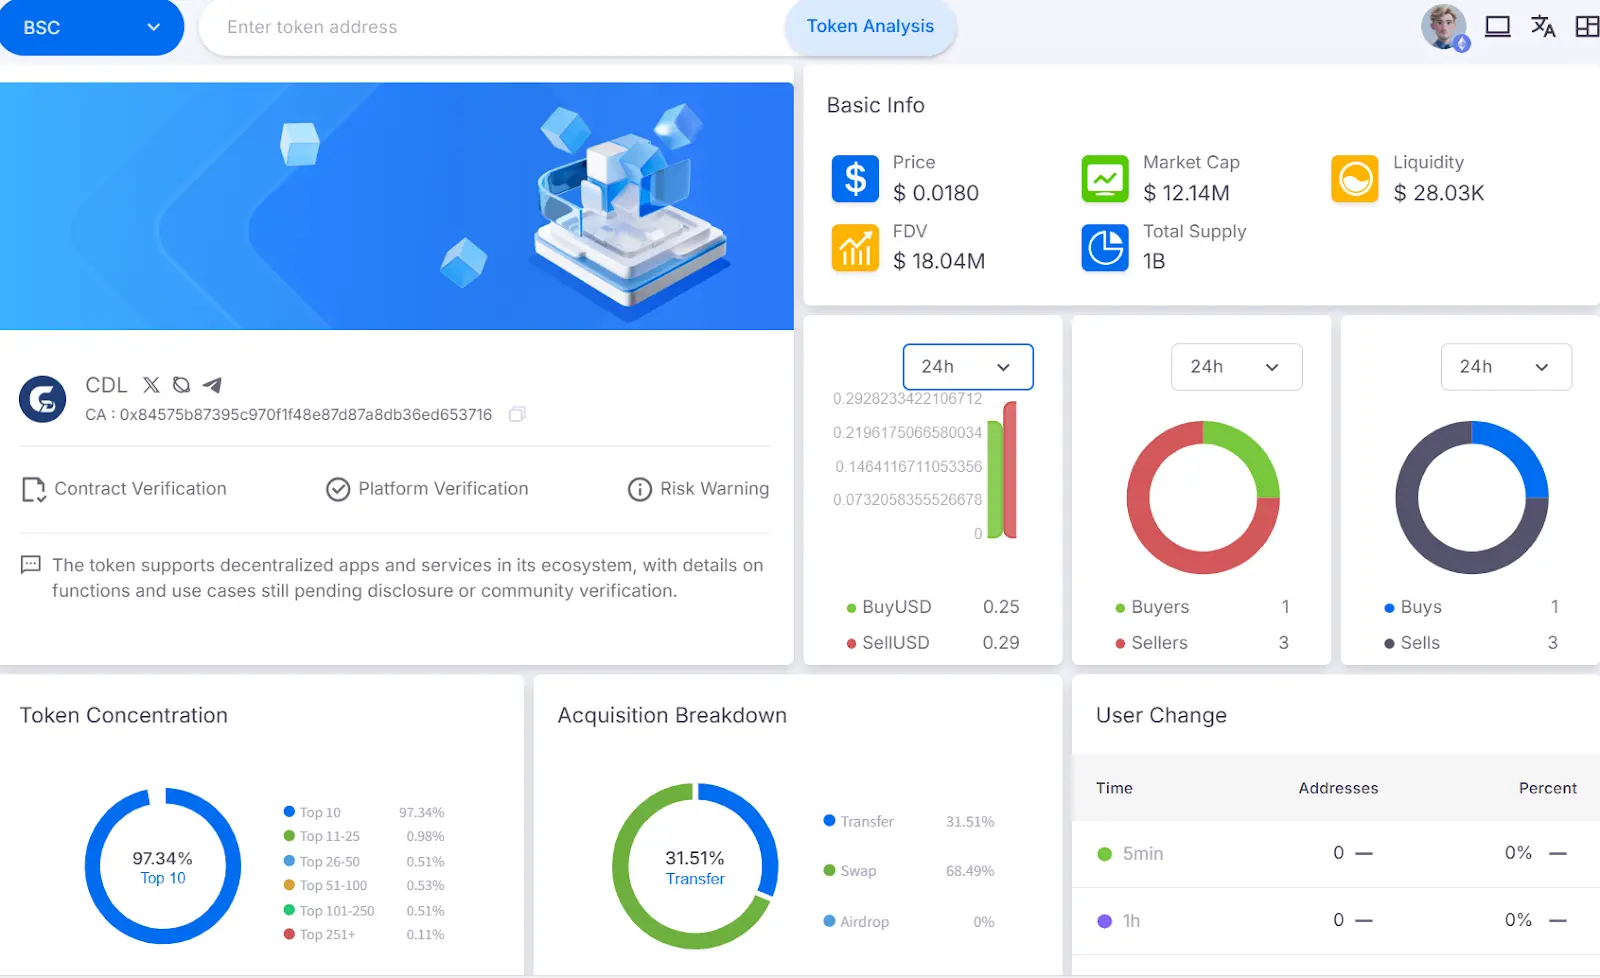Viewport: 1600px width, 978px height.
Task: Focus the Enter token address field
Action: (x=490, y=27)
